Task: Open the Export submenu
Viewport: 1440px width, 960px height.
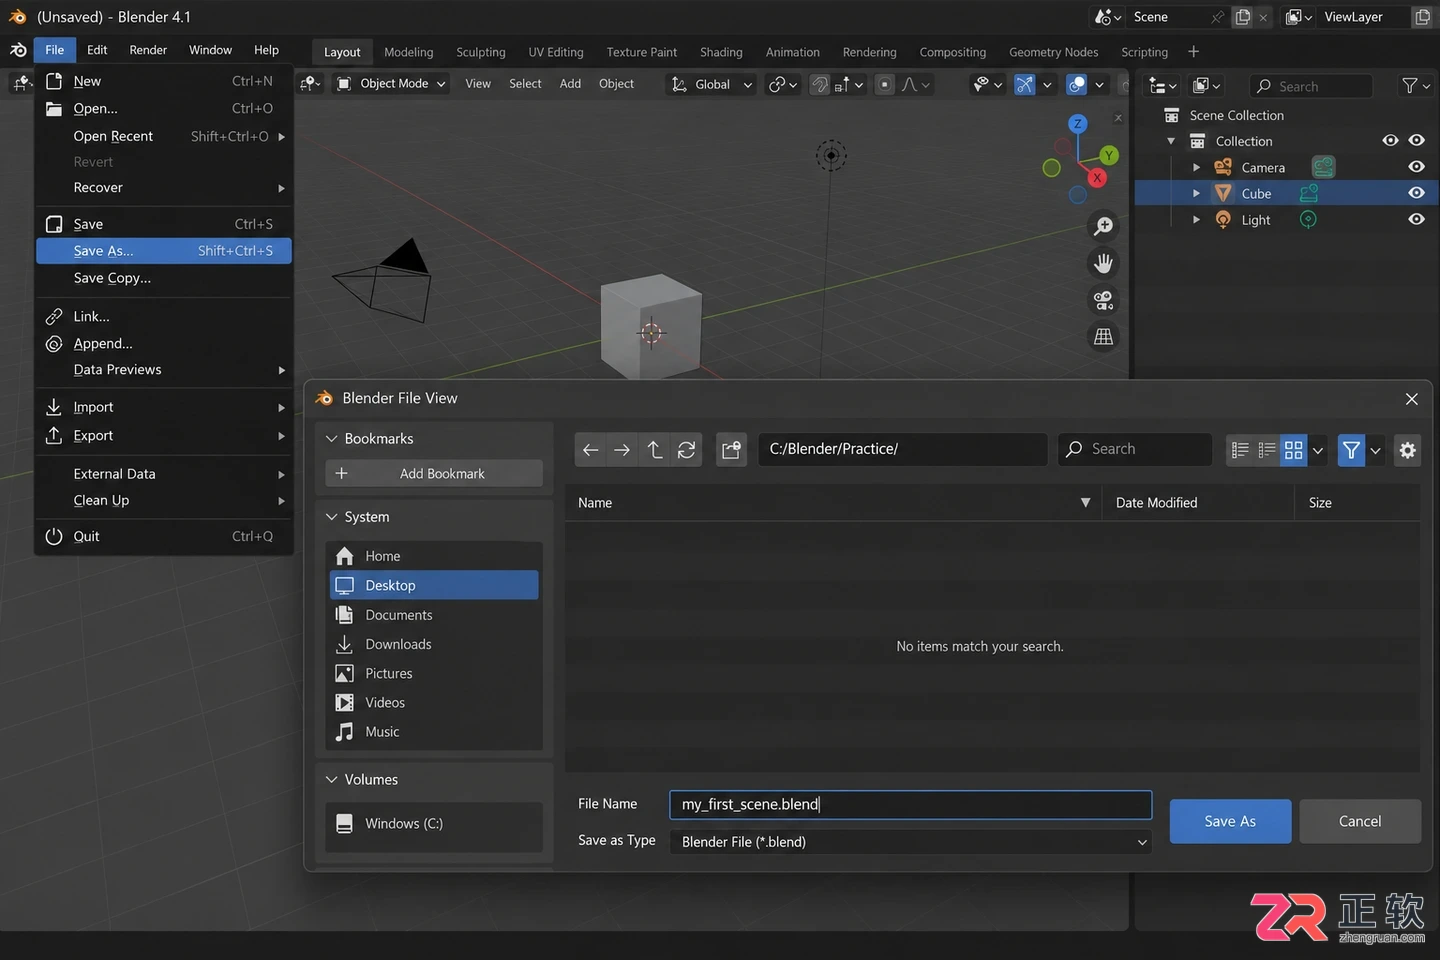Action: 164,436
